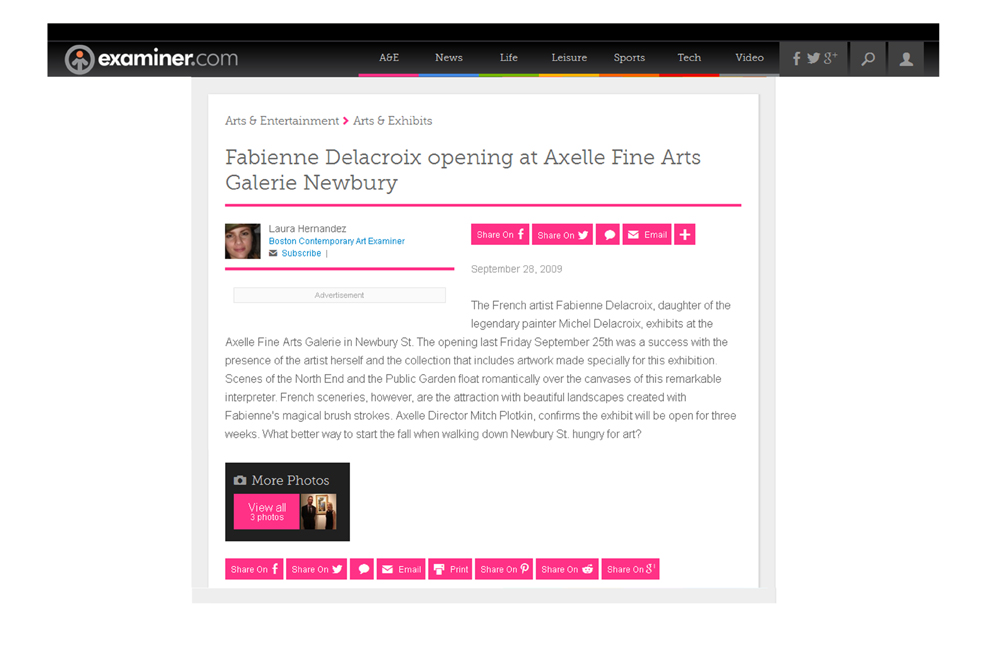Select the Video navigation tab

point(749,58)
